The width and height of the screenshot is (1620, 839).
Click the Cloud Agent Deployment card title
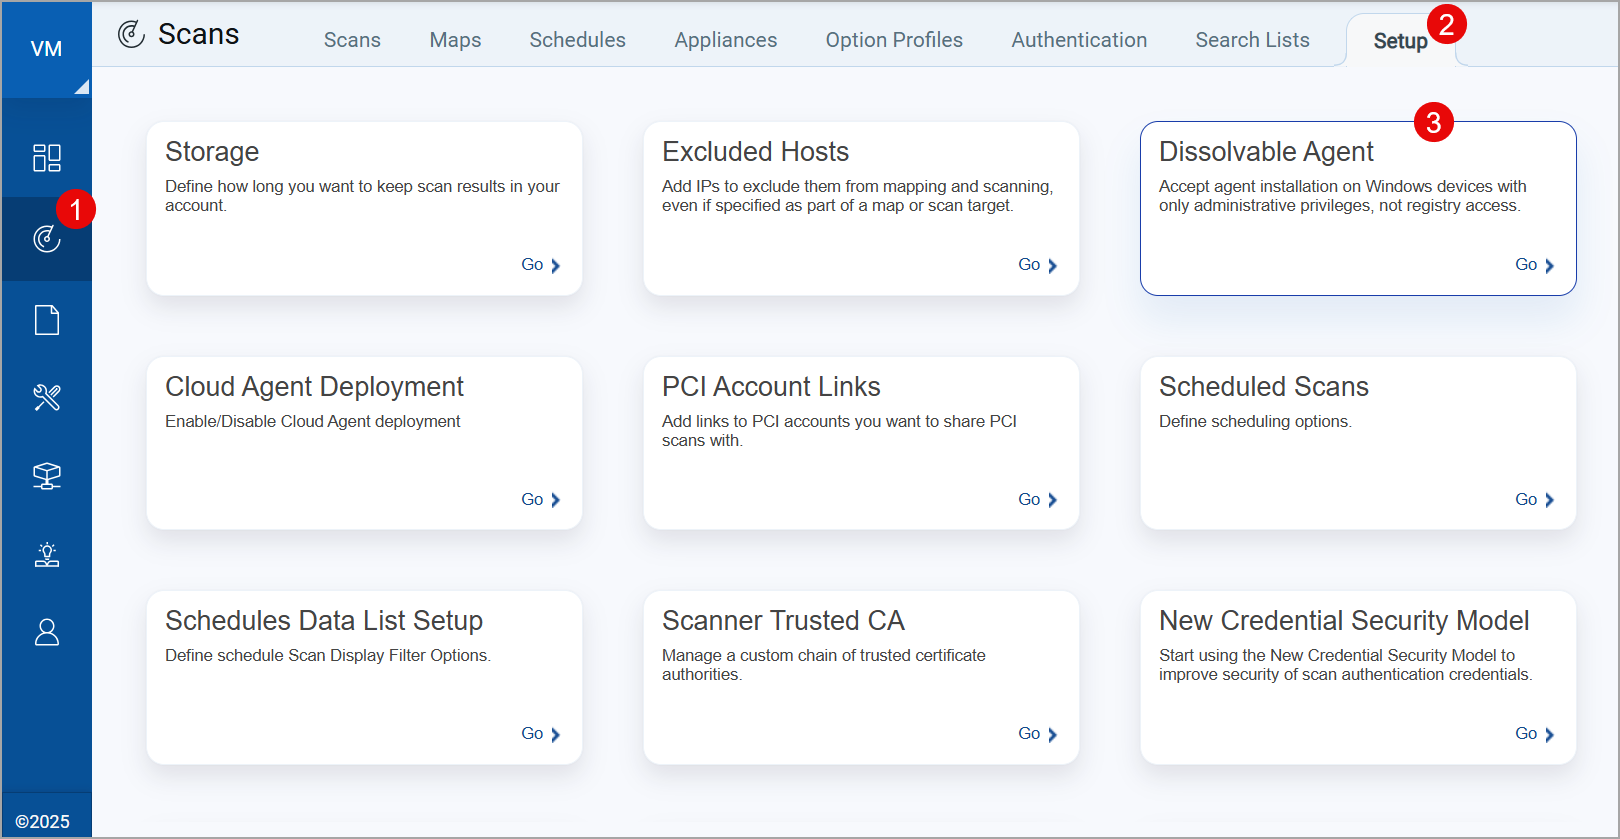coord(314,387)
